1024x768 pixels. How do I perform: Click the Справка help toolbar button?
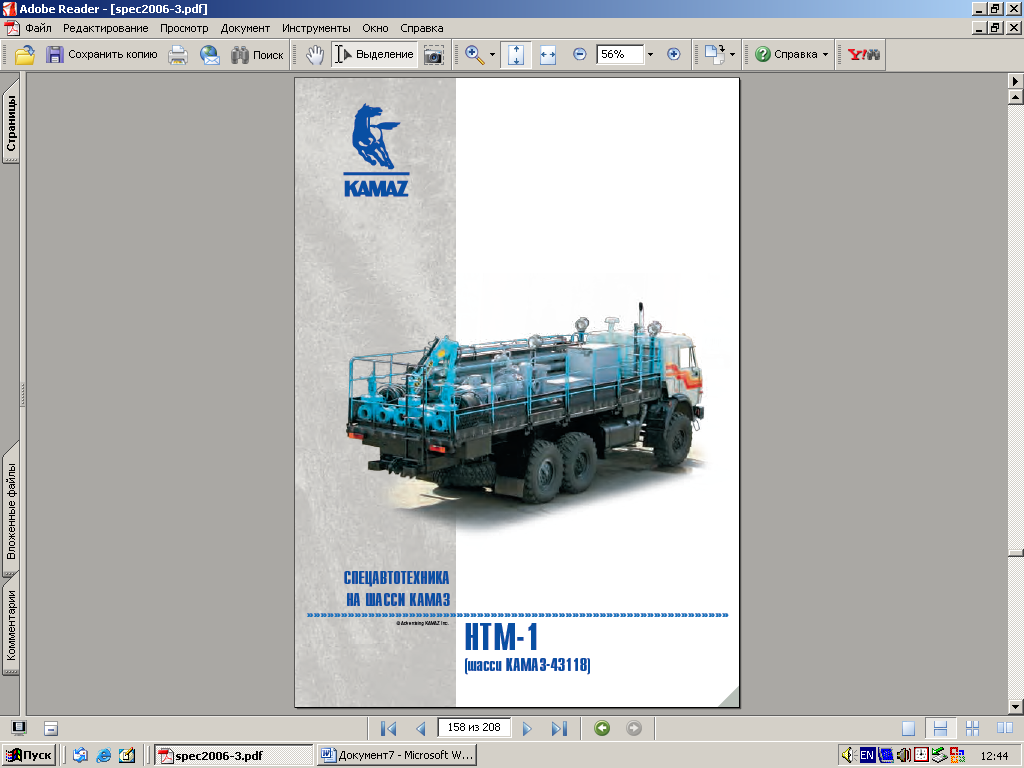(x=786, y=55)
